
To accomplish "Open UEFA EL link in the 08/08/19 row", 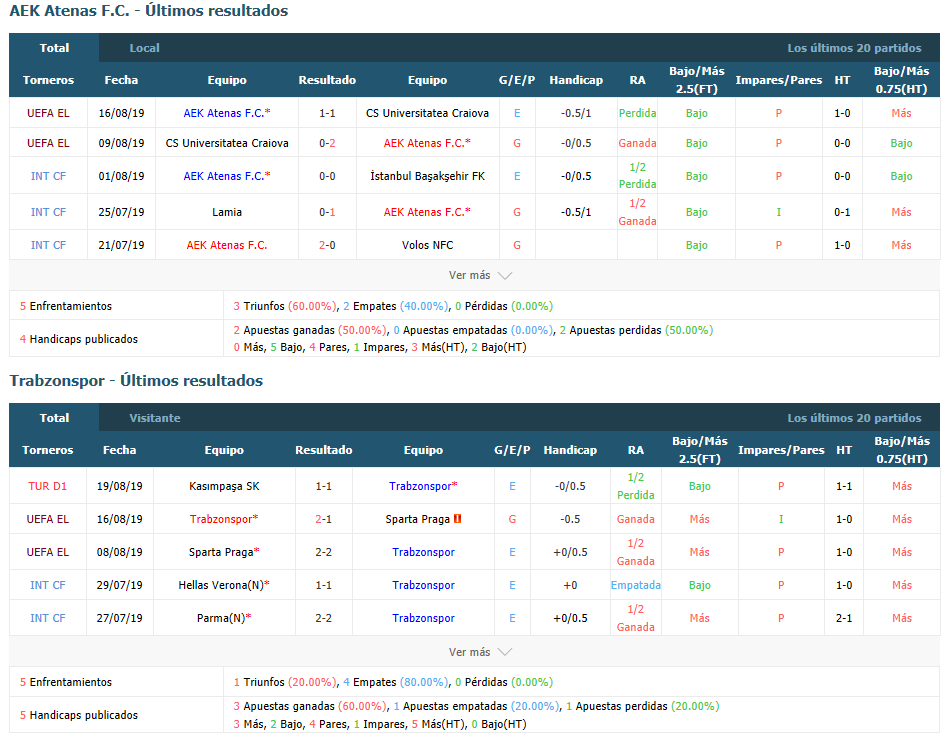I will 47,552.
